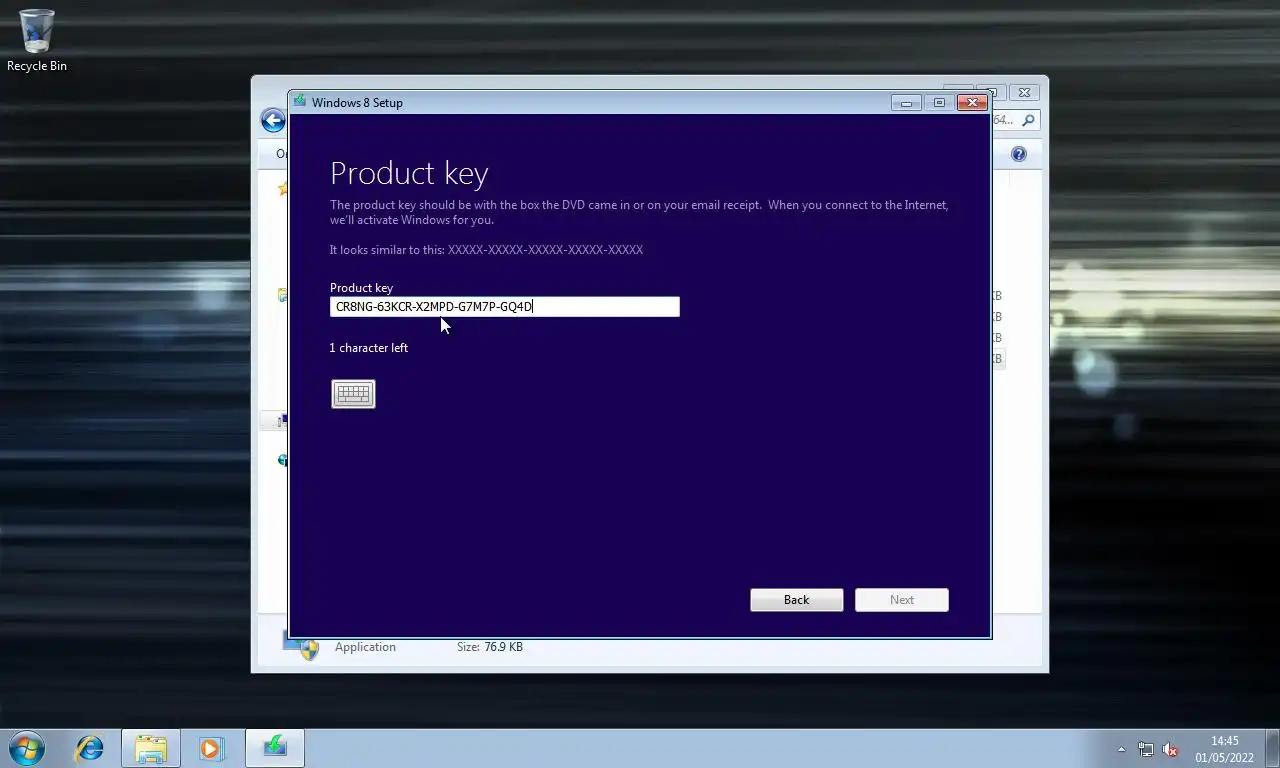The height and width of the screenshot is (768, 1280).
Task: Click the muted volume tray icon
Action: 1170,749
